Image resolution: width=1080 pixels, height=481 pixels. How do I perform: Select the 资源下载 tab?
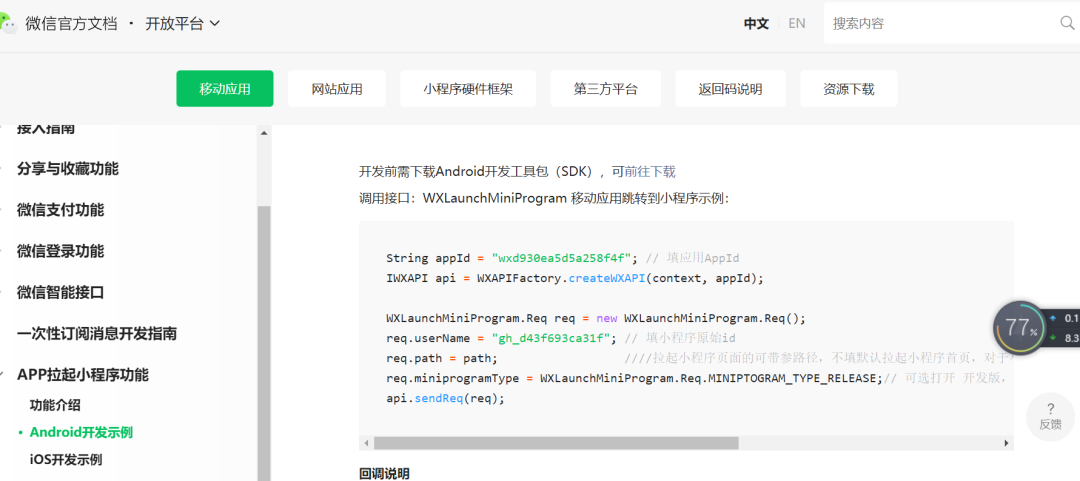(849, 89)
